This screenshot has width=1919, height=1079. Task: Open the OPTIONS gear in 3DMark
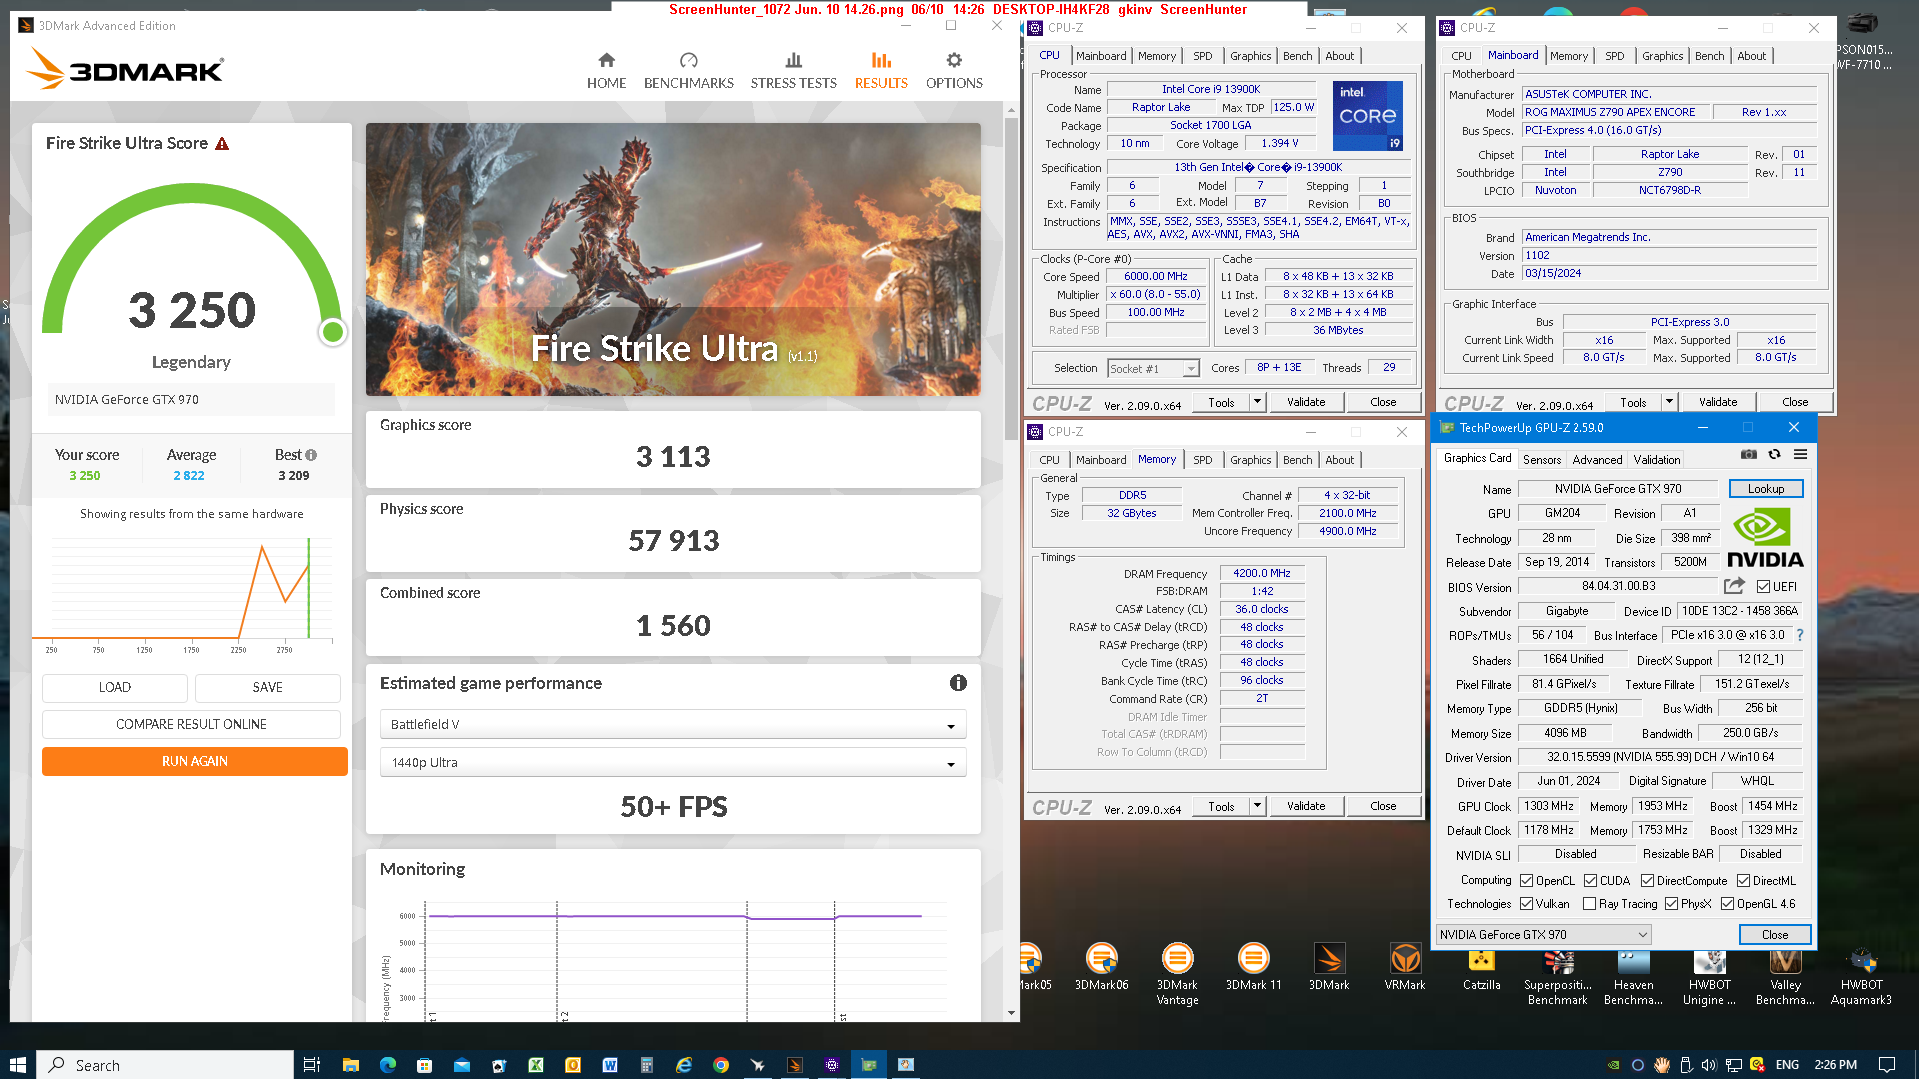954,71
